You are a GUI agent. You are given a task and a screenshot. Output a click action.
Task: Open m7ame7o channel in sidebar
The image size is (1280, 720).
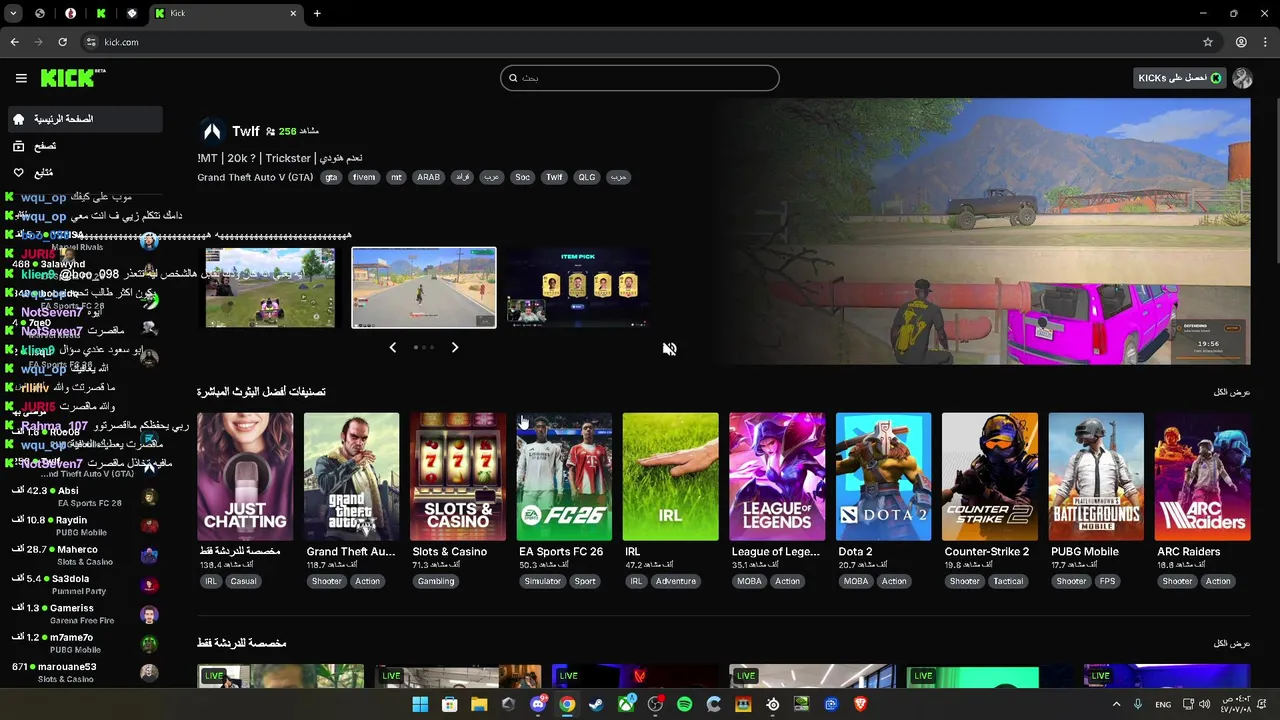(84, 643)
